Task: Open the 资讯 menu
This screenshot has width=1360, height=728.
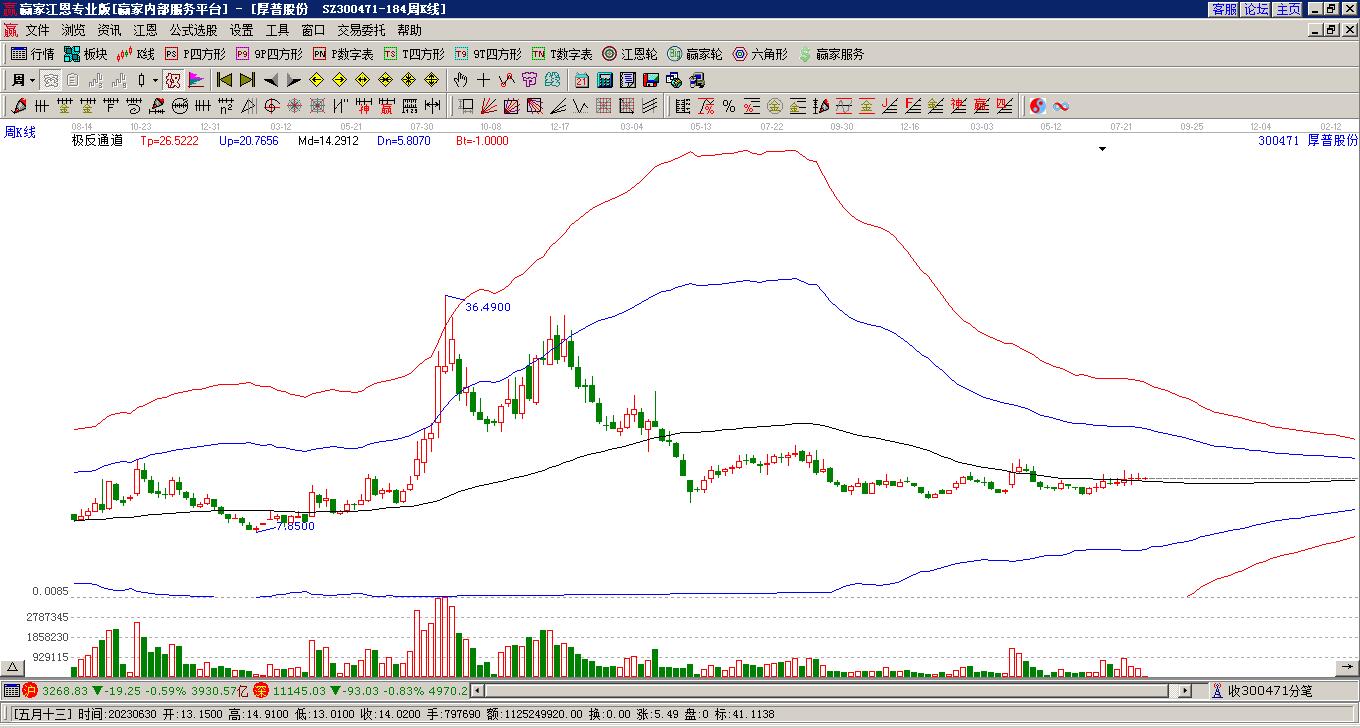Action: tap(109, 31)
